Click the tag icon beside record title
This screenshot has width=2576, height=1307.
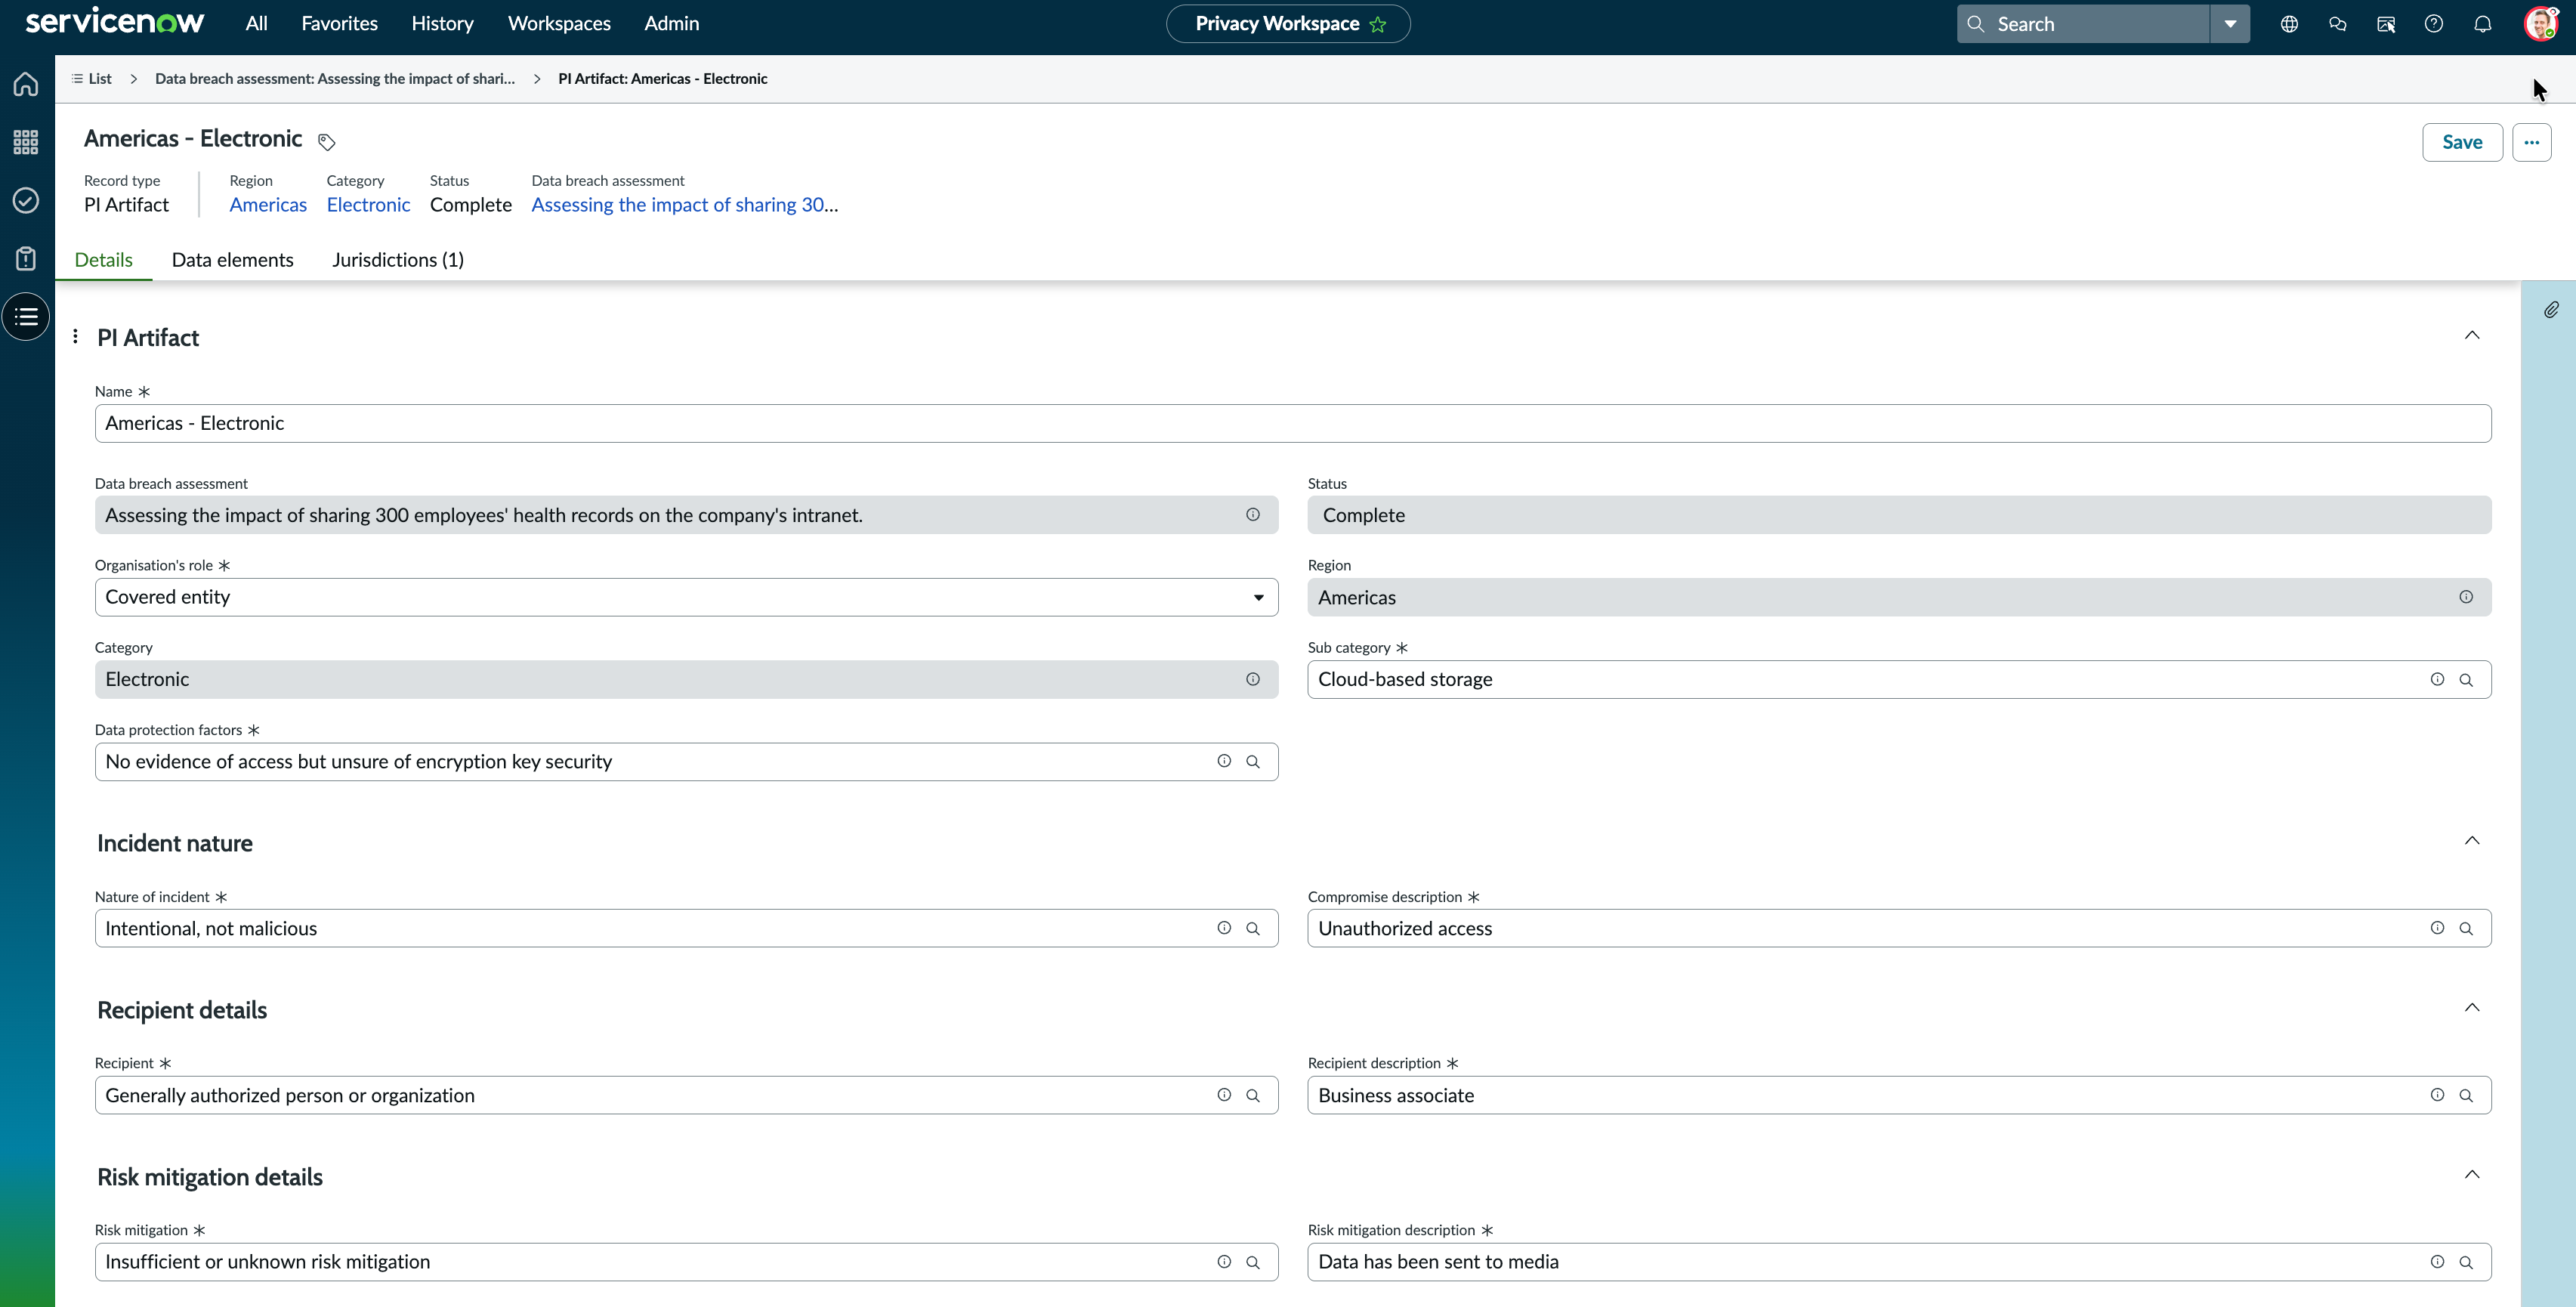tap(326, 141)
